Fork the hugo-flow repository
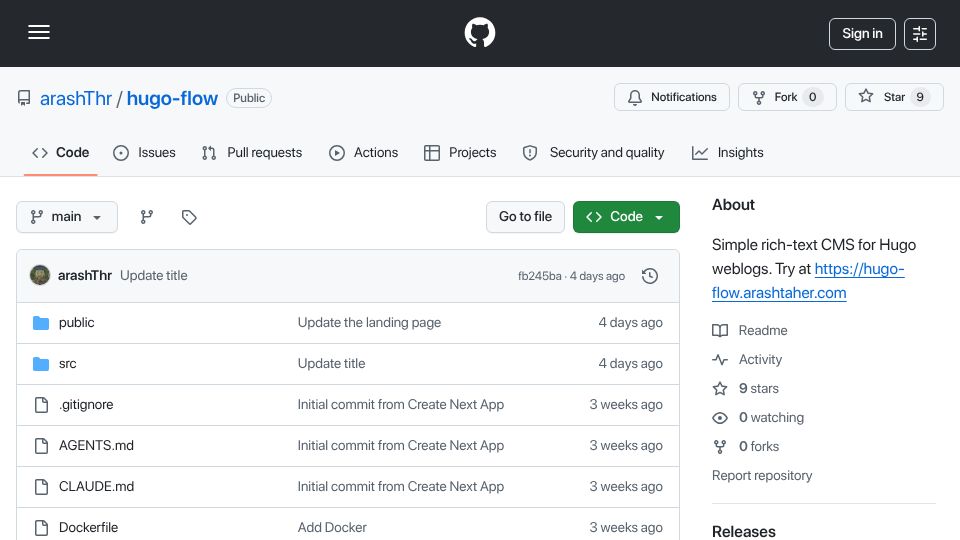This screenshot has width=960, height=540. 787,97
